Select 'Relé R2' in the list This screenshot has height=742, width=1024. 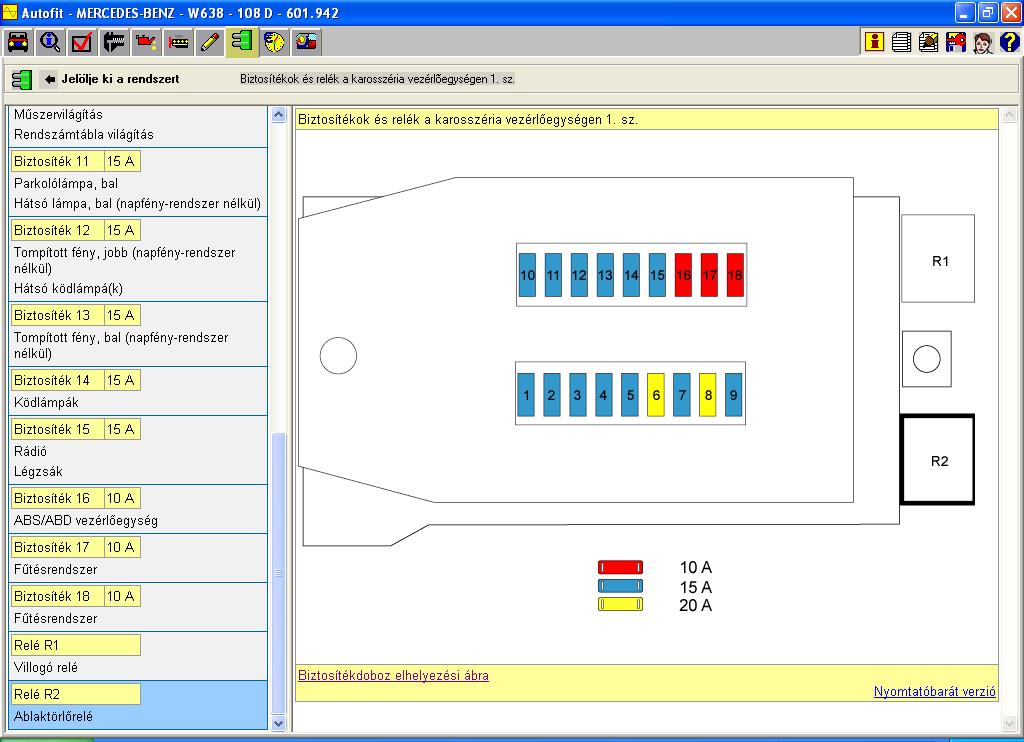coord(76,694)
